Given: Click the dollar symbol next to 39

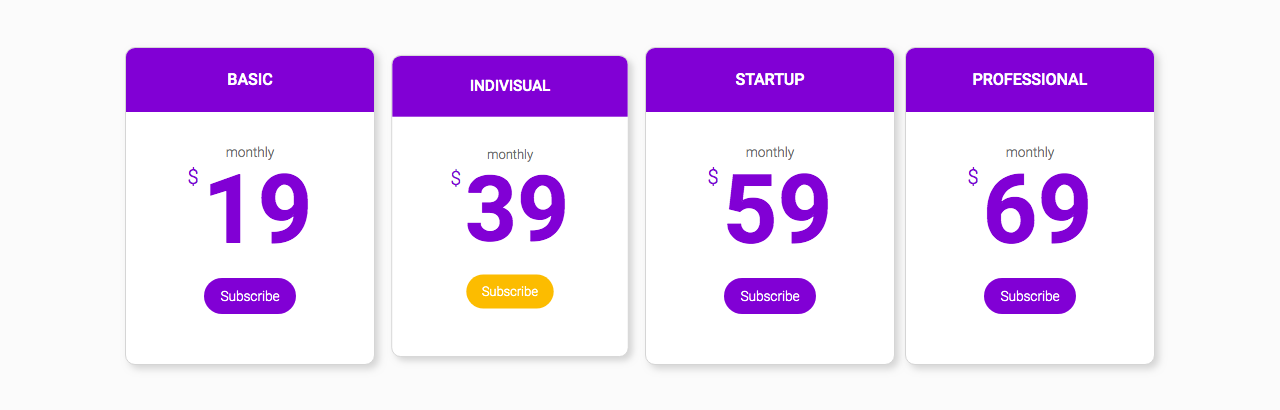Looking at the screenshot, I should click(x=456, y=179).
